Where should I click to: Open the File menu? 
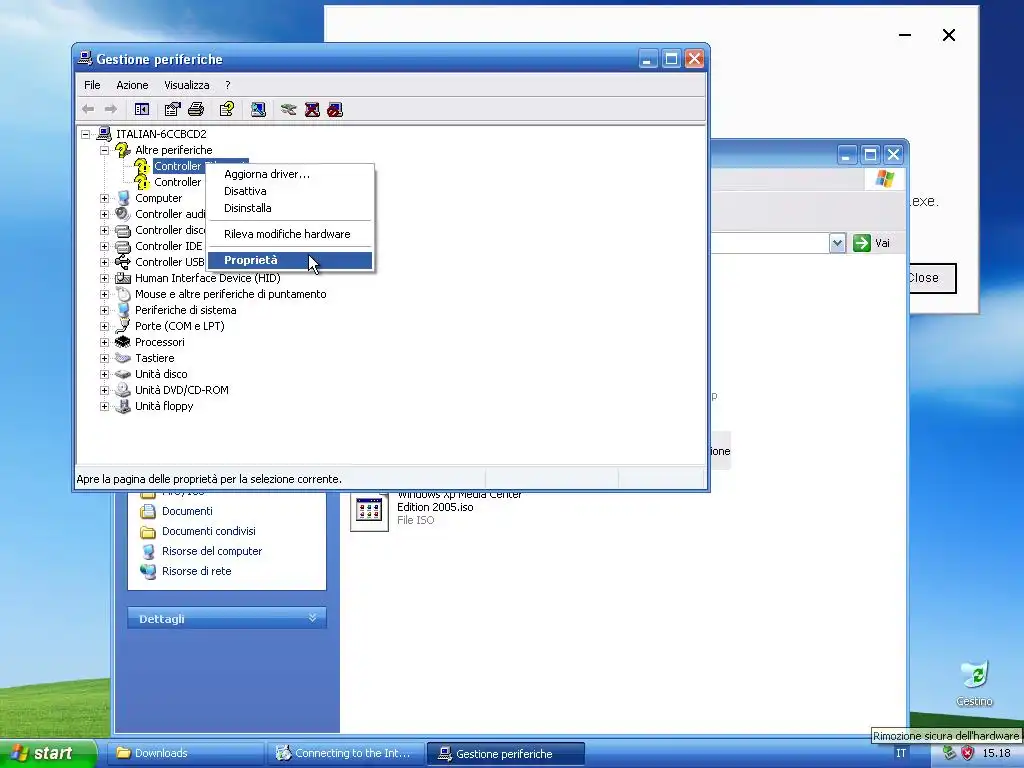pyautogui.click(x=92, y=85)
